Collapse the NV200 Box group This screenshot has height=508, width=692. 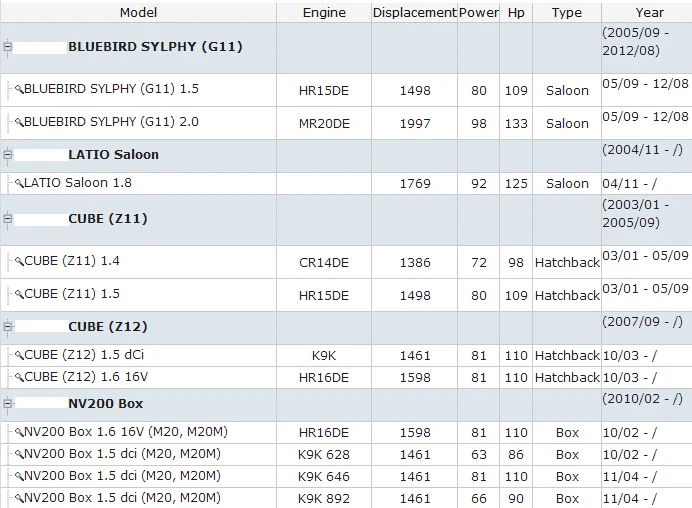[8, 403]
